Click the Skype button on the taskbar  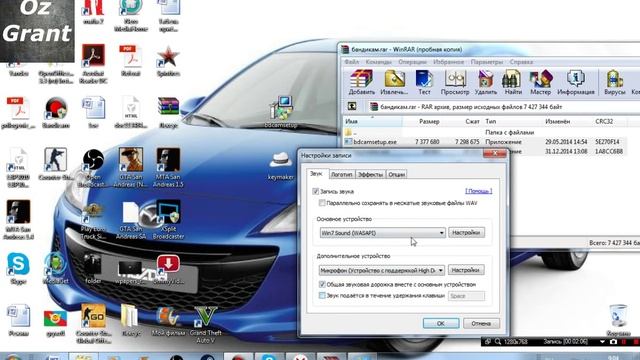(269, 357)
